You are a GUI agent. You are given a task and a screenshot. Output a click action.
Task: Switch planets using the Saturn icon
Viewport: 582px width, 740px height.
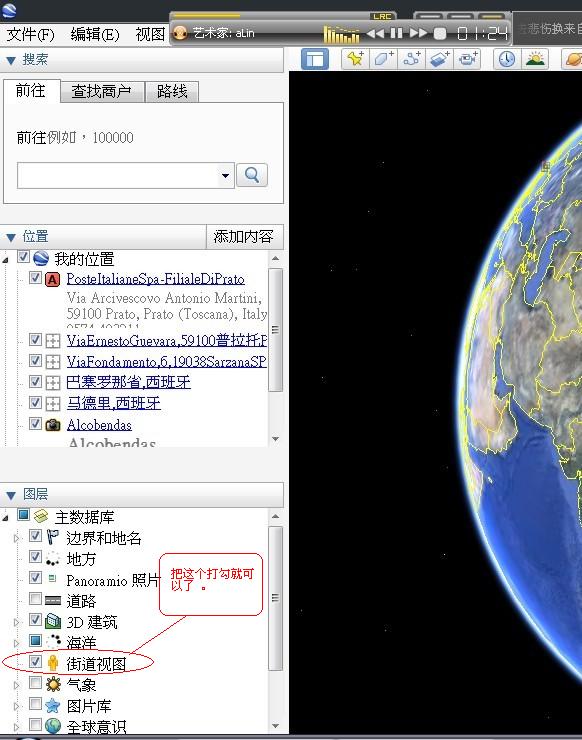(x=573, y=59)
